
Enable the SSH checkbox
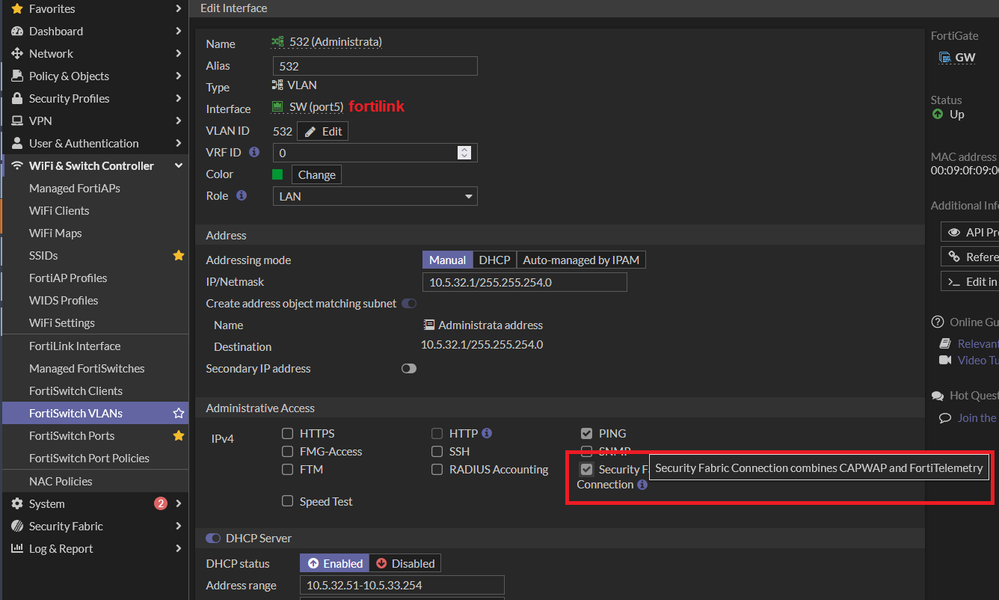437,452
